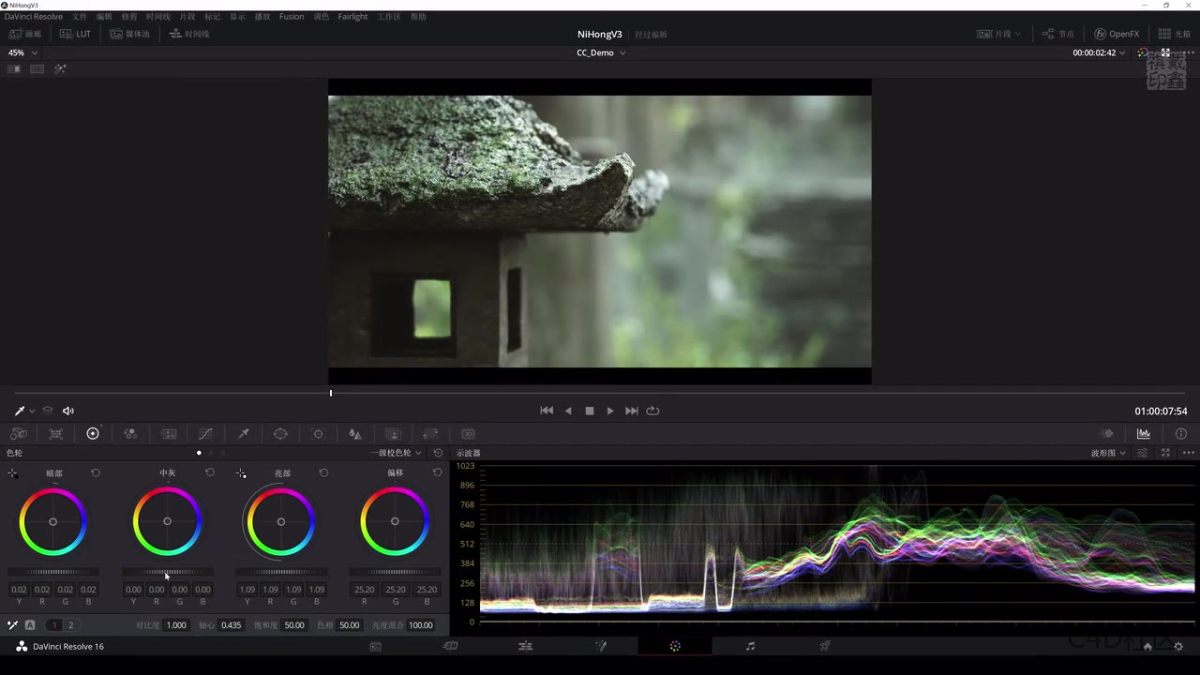The height and width of the screenshot is (675, 1200).
Task: Open the RGB Mixer palette
Action: pos(130,434)
